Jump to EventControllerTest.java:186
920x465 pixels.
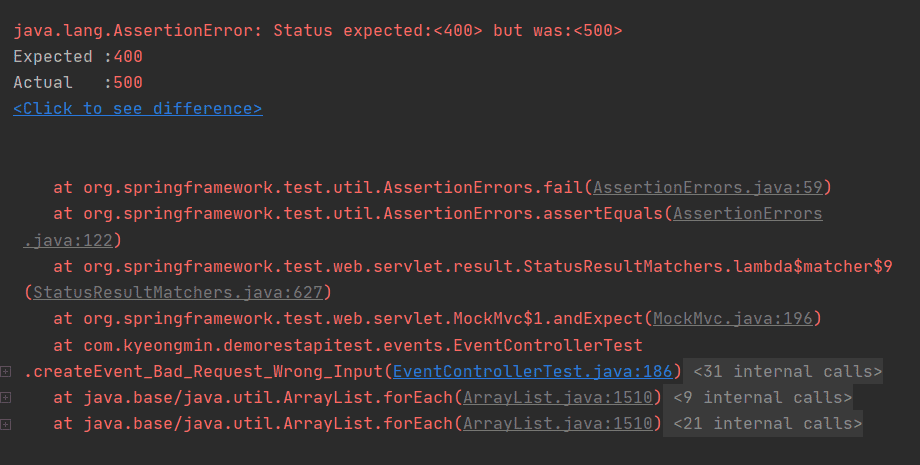532,371
